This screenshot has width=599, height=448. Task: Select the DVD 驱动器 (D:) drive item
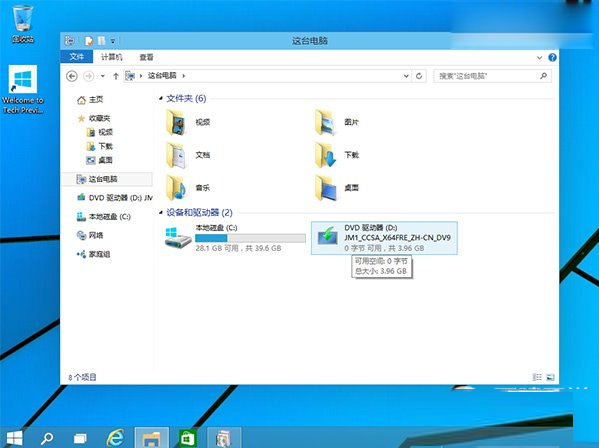(x=384, y=238)
